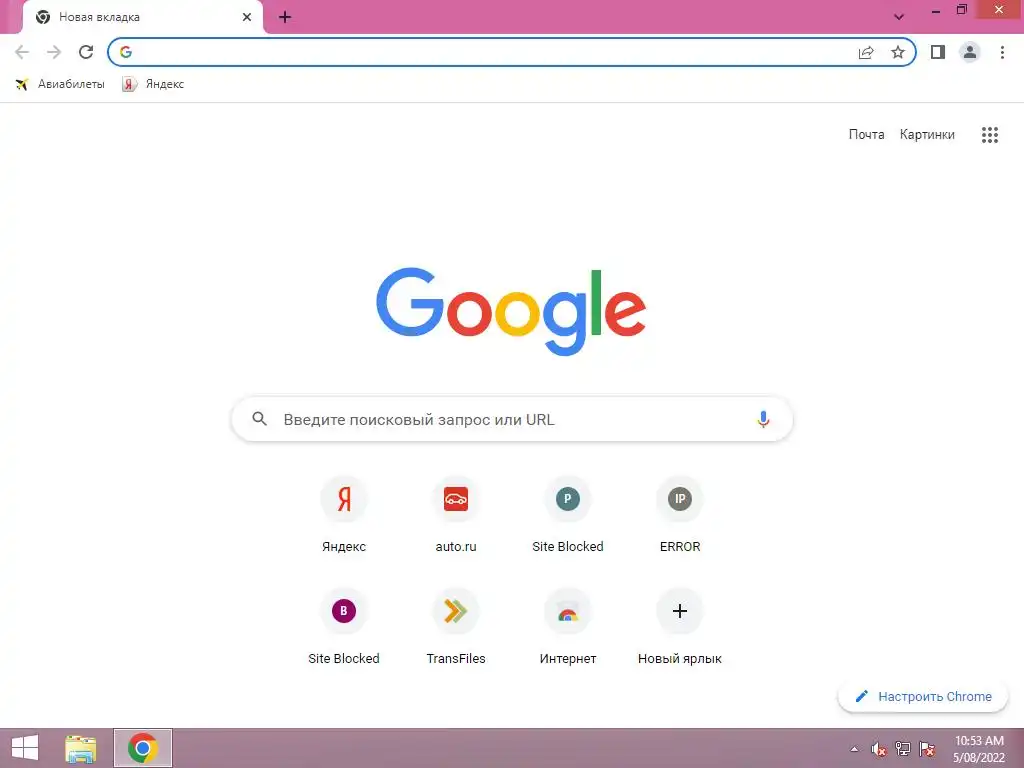Click the muted volume tray icon
This screenshot has height=768, width=1024.
(x=879, y=749)
